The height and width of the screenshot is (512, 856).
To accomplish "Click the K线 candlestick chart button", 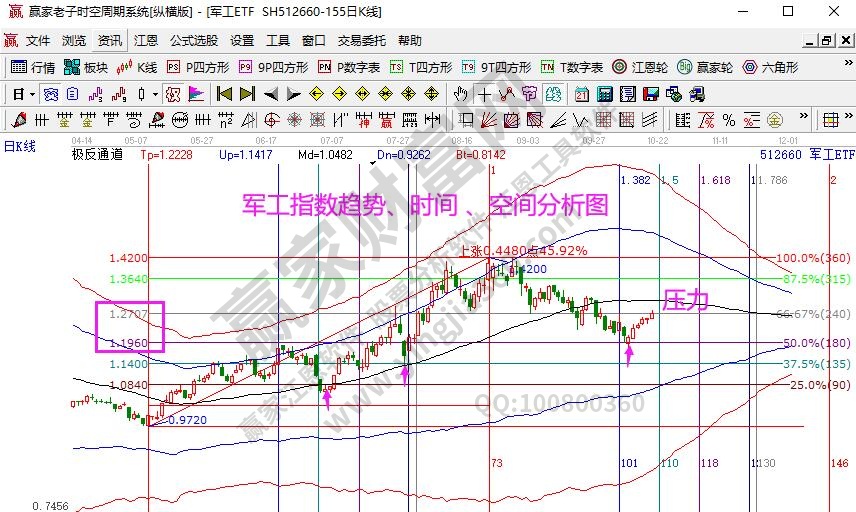I will (136, 67).
